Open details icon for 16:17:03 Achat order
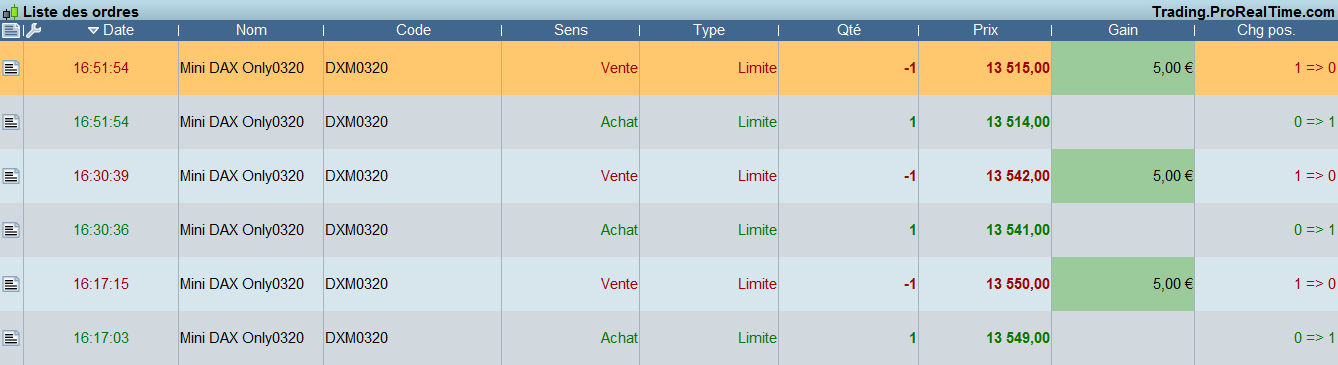The height and width of the screenshot is (365, 1338). [x=11, y=338]
